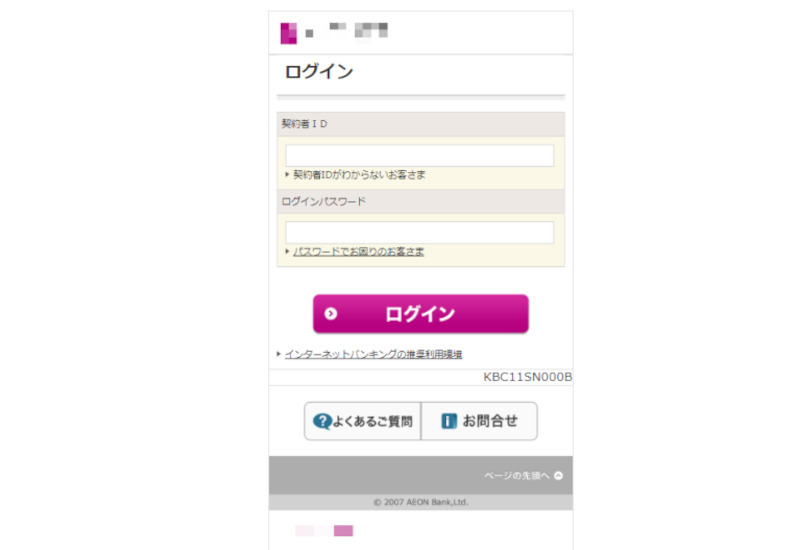Click the KBC11SN000B screen code text
The height and width of the screenshot is (550, 797).
point(528,377)
